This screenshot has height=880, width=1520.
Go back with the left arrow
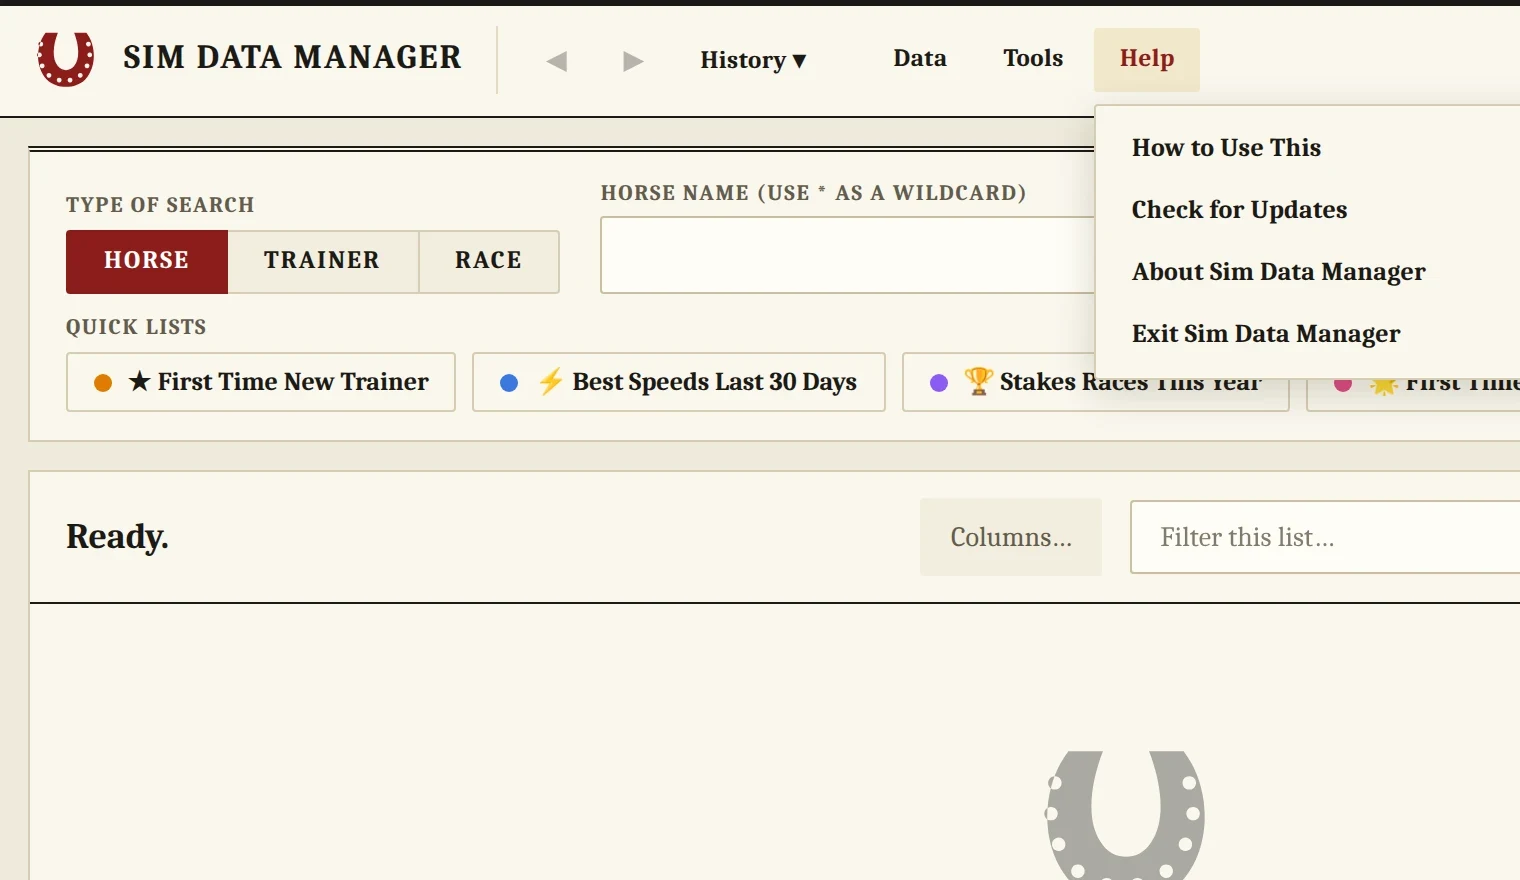[557, 61]
